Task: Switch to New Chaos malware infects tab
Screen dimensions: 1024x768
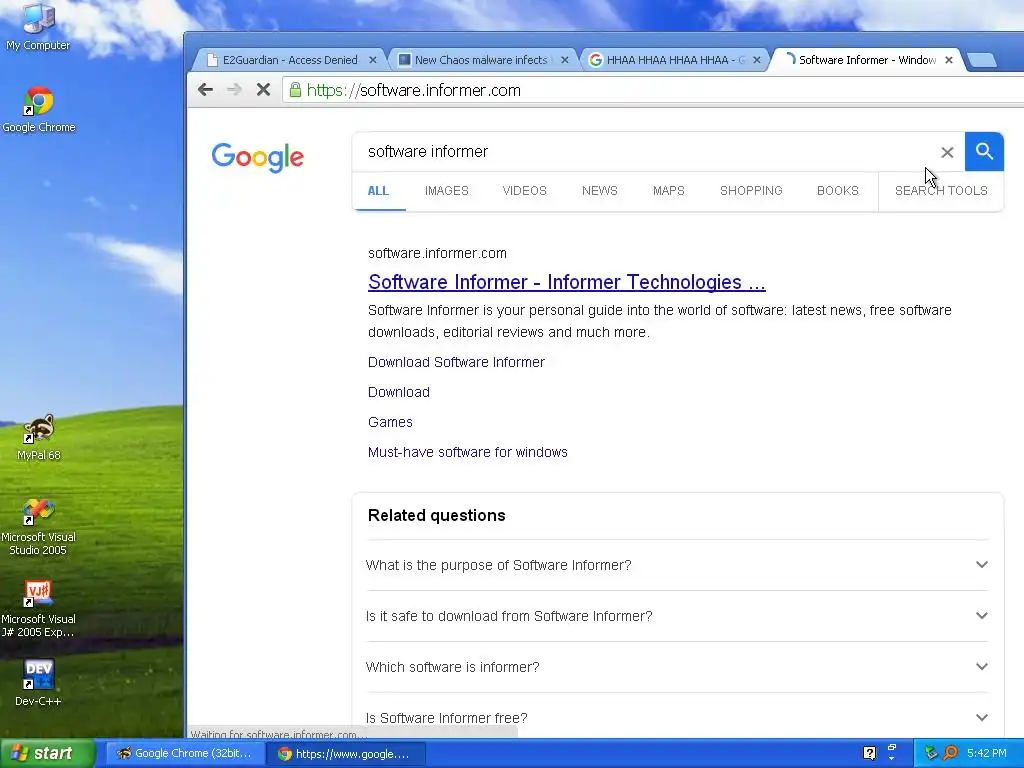Action: pos(481,60)
